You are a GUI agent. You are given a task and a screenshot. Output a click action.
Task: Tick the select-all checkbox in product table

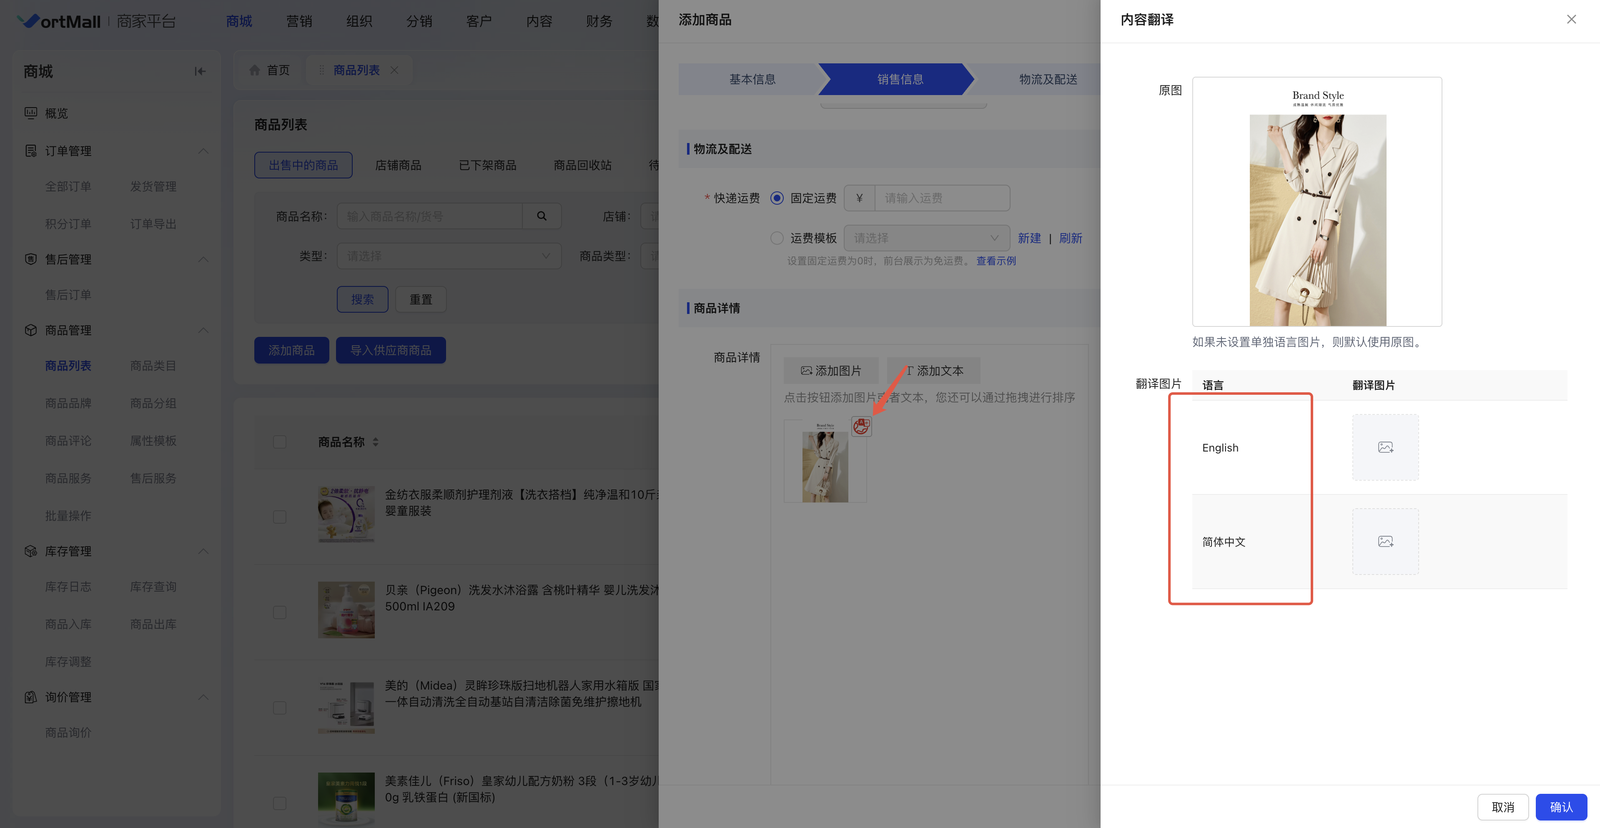(x=280, y=442)
